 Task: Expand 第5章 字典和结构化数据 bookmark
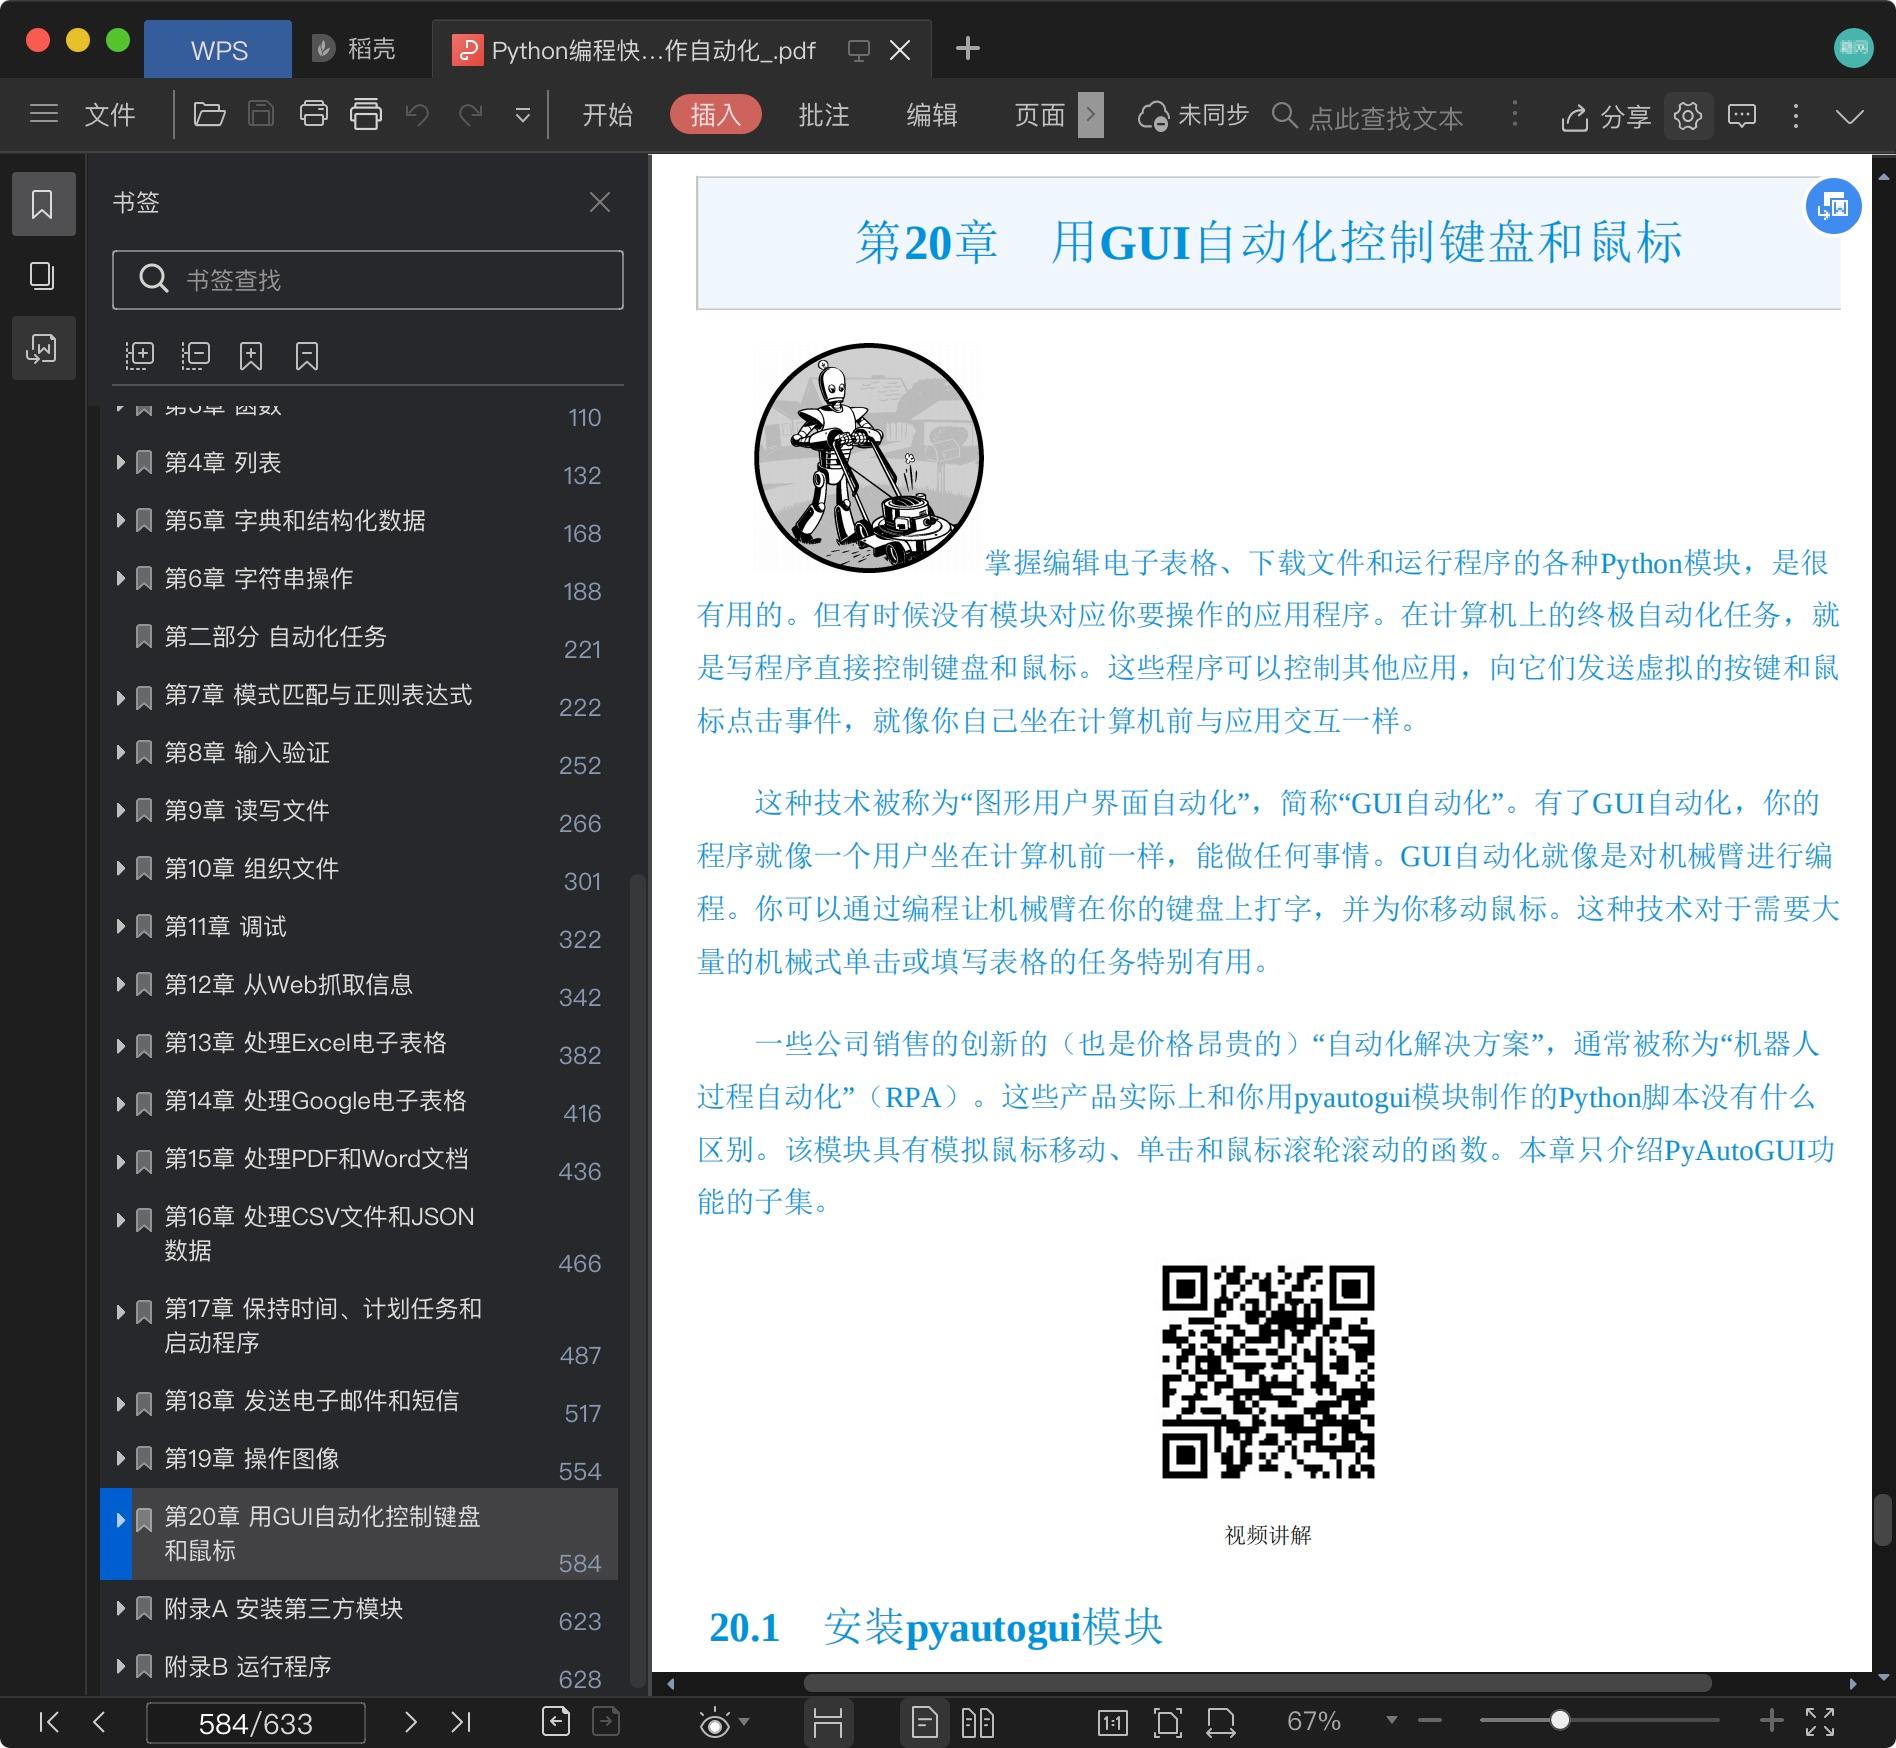(x=120, y=520)
